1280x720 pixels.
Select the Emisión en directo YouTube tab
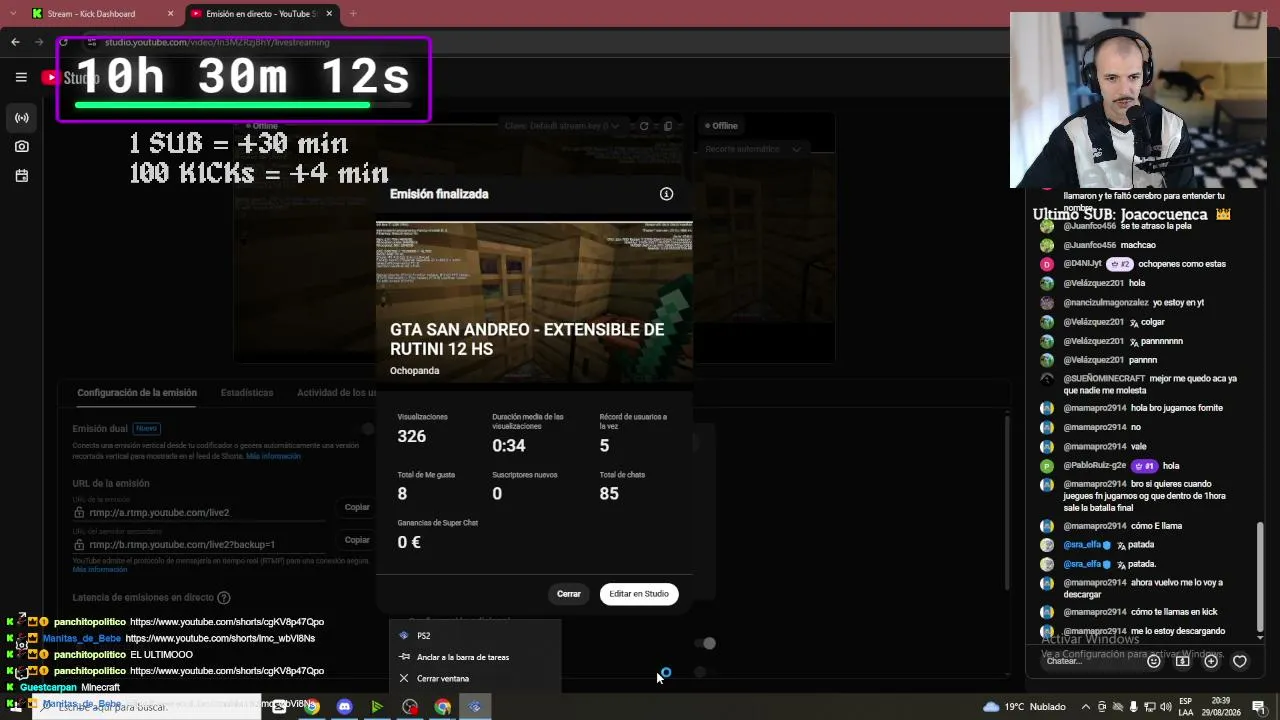(262, 14)
